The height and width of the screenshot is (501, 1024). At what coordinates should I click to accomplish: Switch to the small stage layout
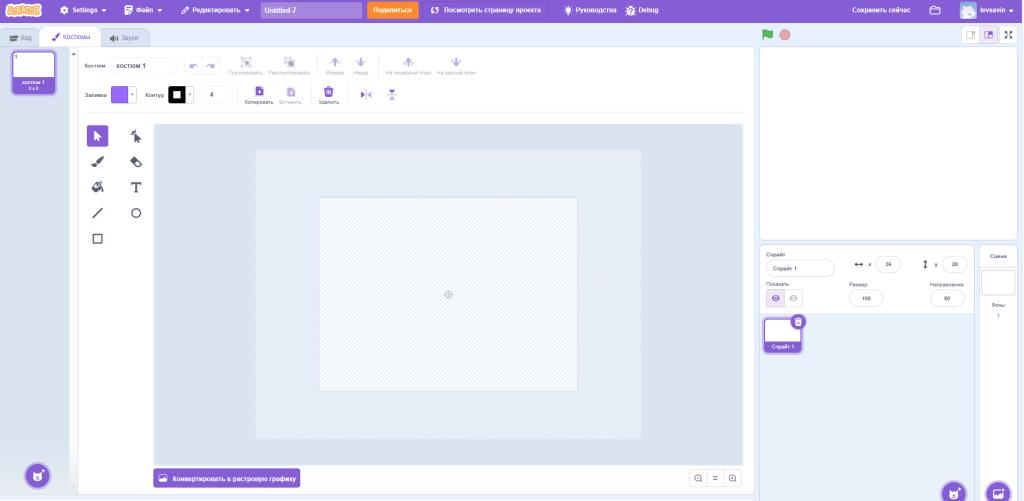[970, 35]
